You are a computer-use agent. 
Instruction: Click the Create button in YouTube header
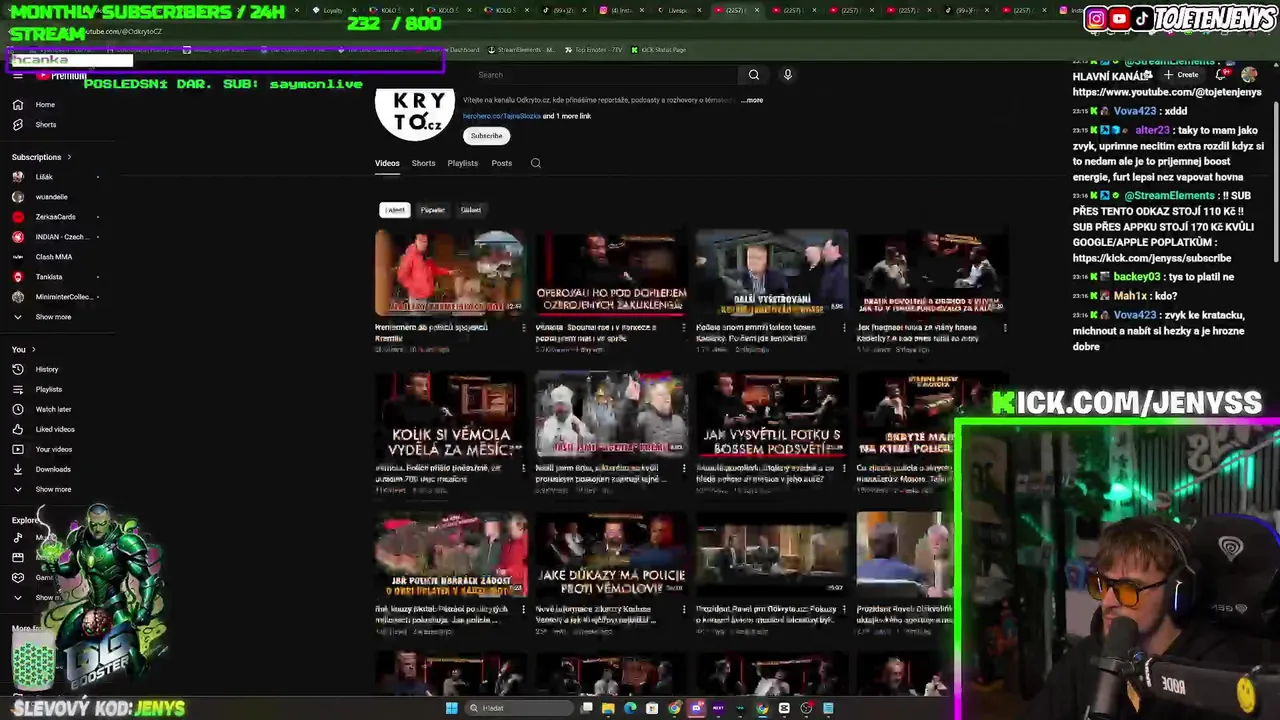click(1180, 75)
